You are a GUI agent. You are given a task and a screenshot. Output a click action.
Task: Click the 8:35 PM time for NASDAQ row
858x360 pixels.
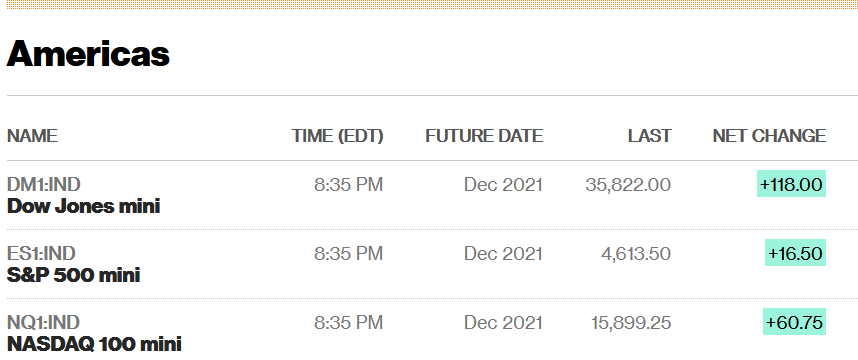(x=349, y=322)
